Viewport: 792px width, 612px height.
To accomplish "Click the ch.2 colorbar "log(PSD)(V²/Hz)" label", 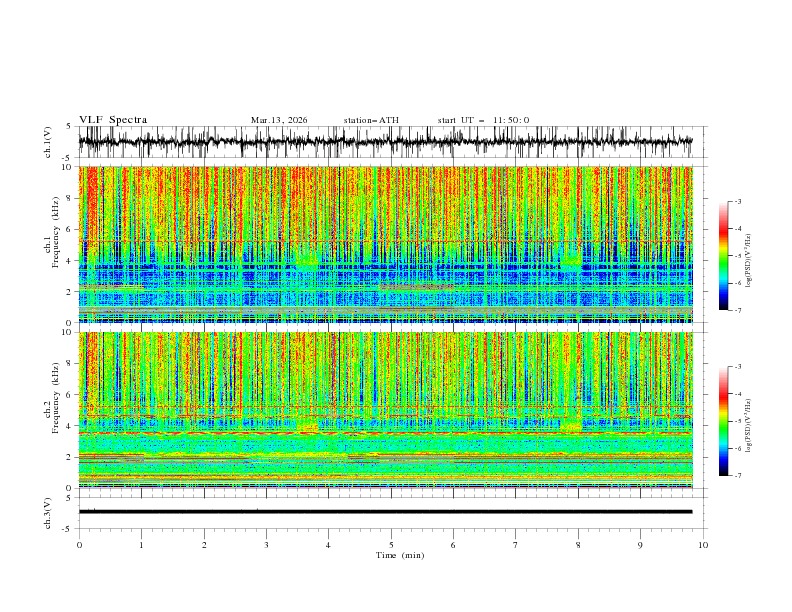I will pyautogui.click(x=748, y=425).
